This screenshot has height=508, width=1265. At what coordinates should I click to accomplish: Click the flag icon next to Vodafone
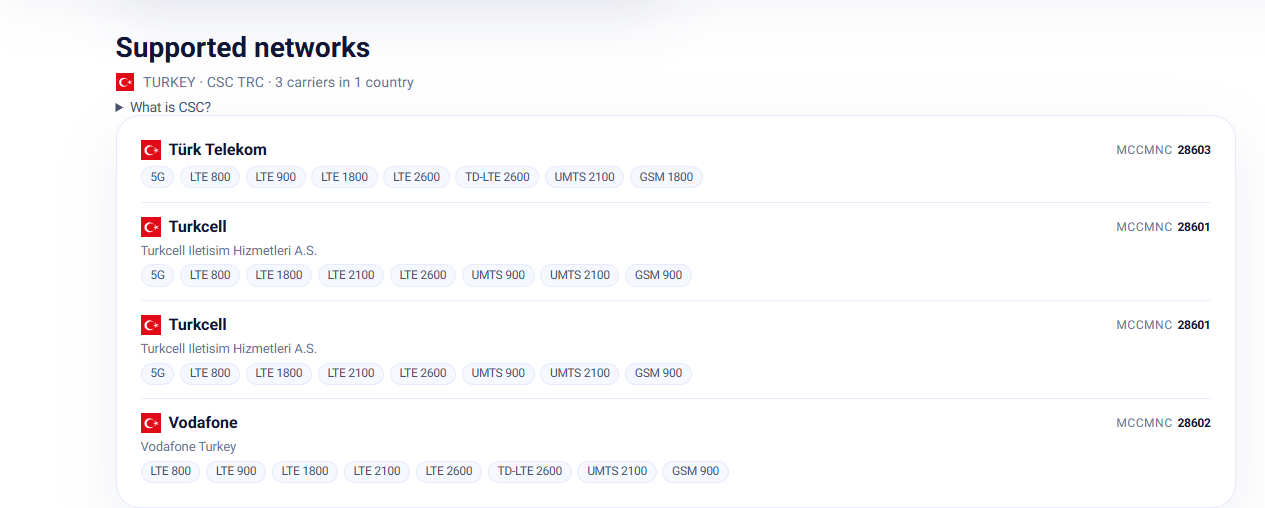[x=151, y=422]
